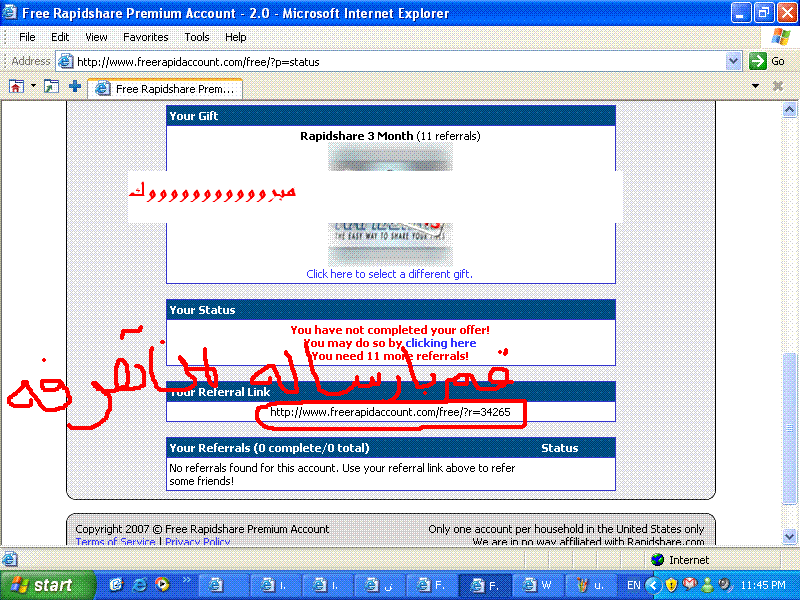Click the home tab-group icon in tab bar
Viewport: 800px width, 600px height.
tap(16, 87)
